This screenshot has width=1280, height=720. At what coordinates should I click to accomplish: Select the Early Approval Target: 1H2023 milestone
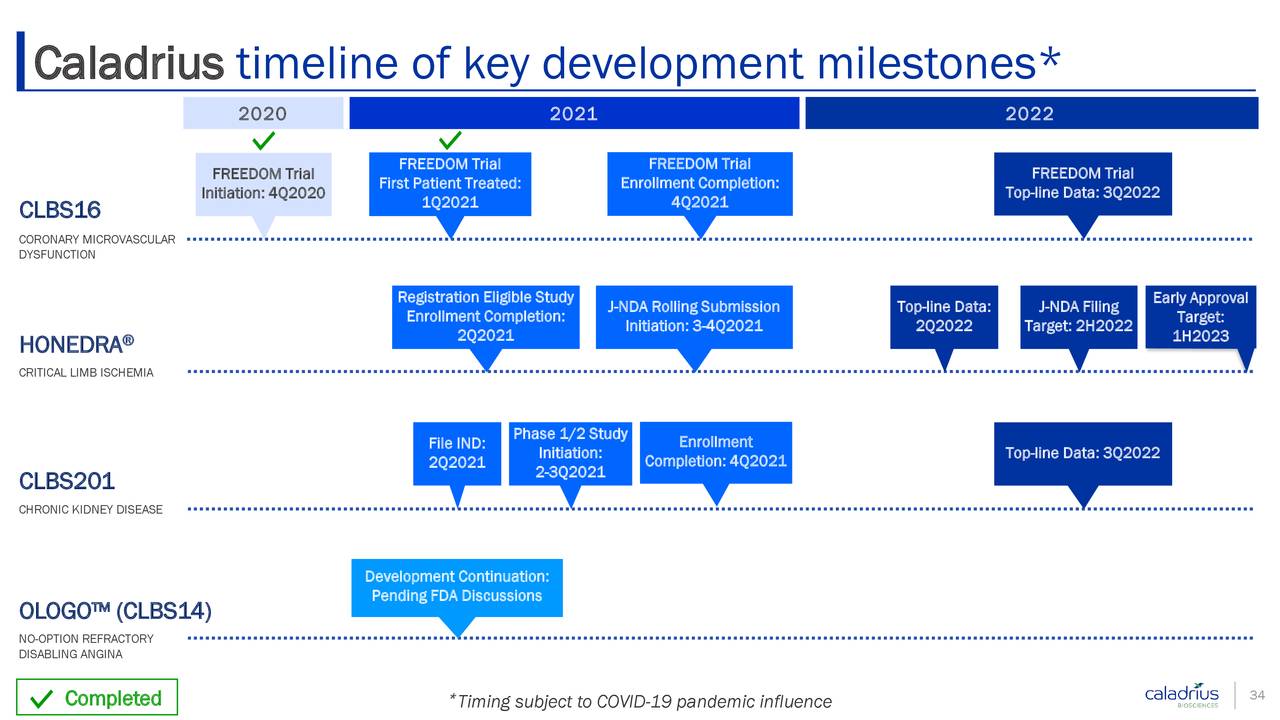(1200, 317)
